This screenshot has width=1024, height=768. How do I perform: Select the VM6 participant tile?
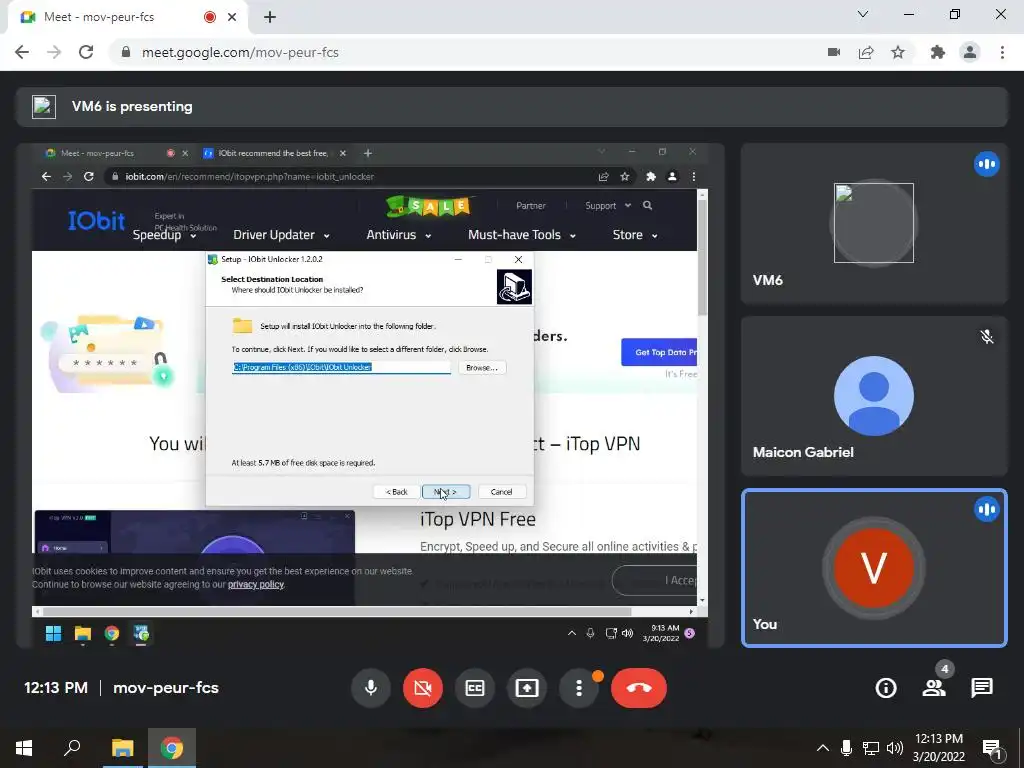tap(874, 224)
